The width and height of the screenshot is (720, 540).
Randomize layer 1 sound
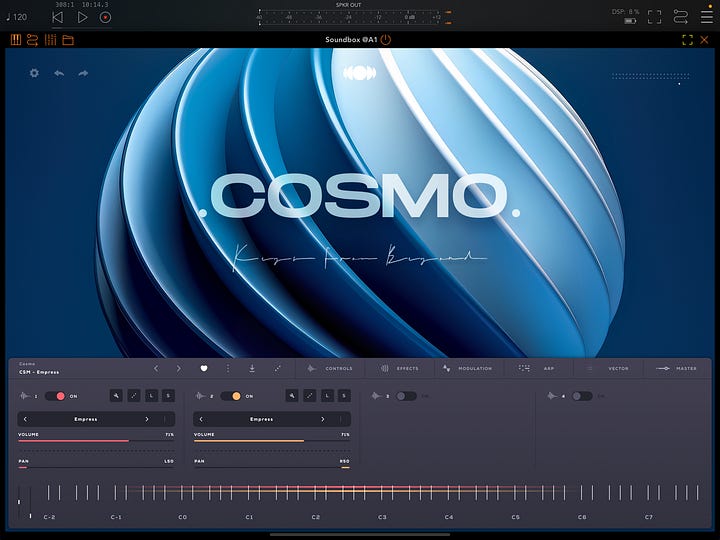pos(134,395)
